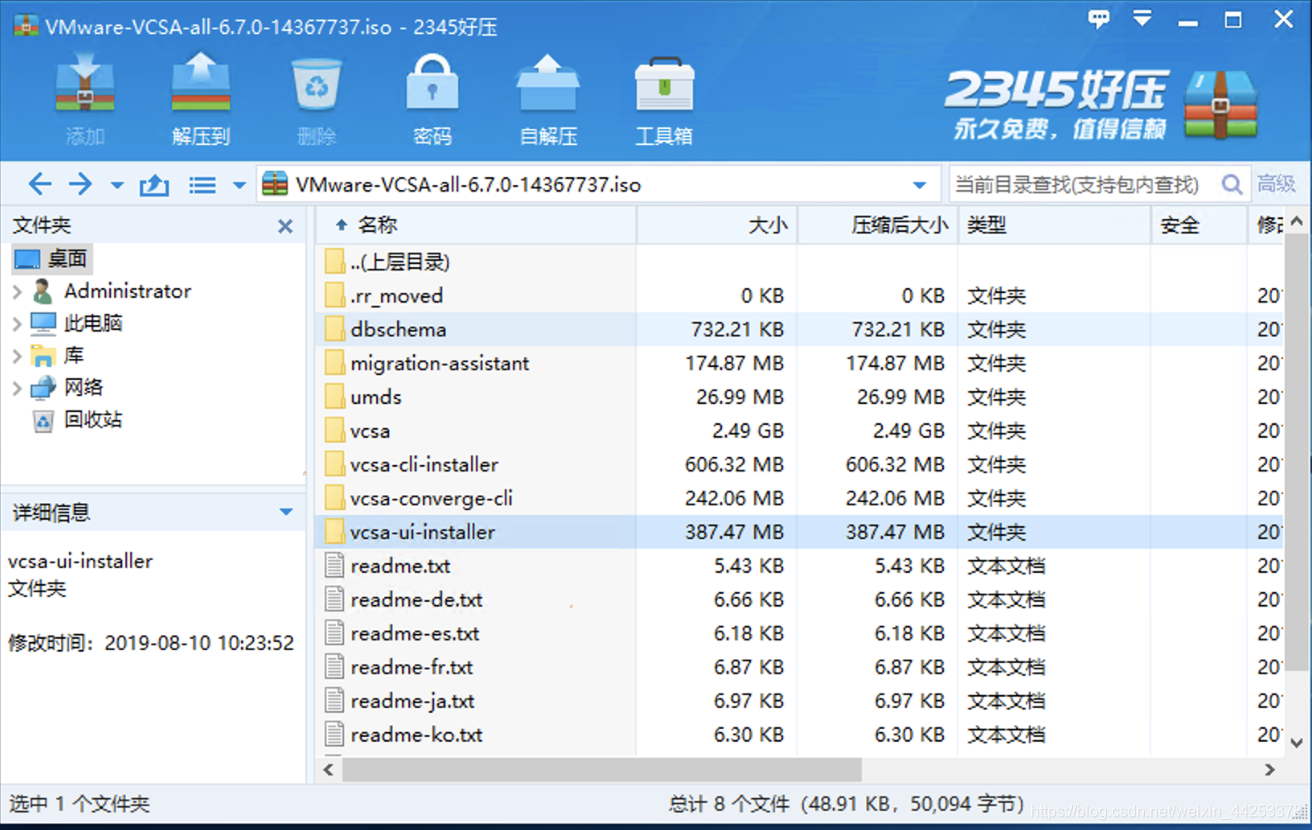Image resolution: width=1312 pixels, height=830 pixels.
Task: Sort by the 大小 column header
Action: 717,225
